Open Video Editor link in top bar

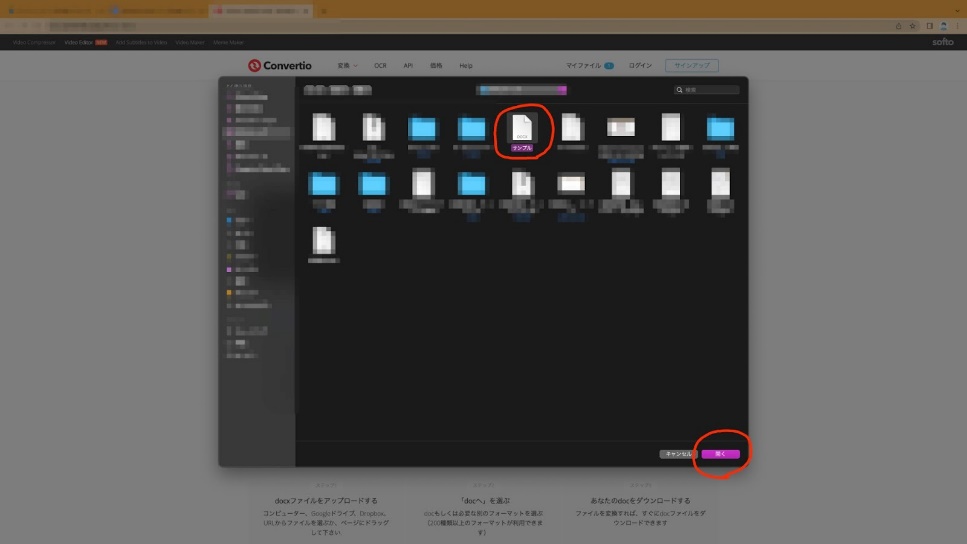click(78, 43)
